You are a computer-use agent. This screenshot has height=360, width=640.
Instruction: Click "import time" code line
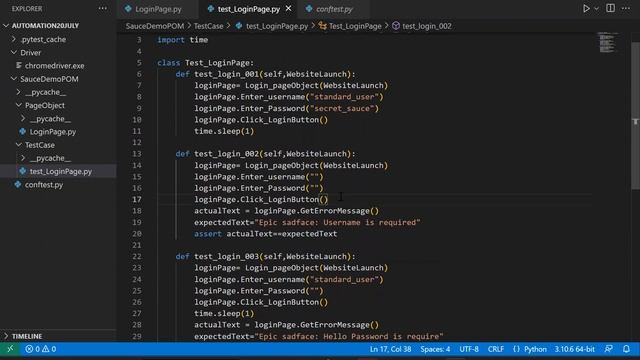coord(182,40)
